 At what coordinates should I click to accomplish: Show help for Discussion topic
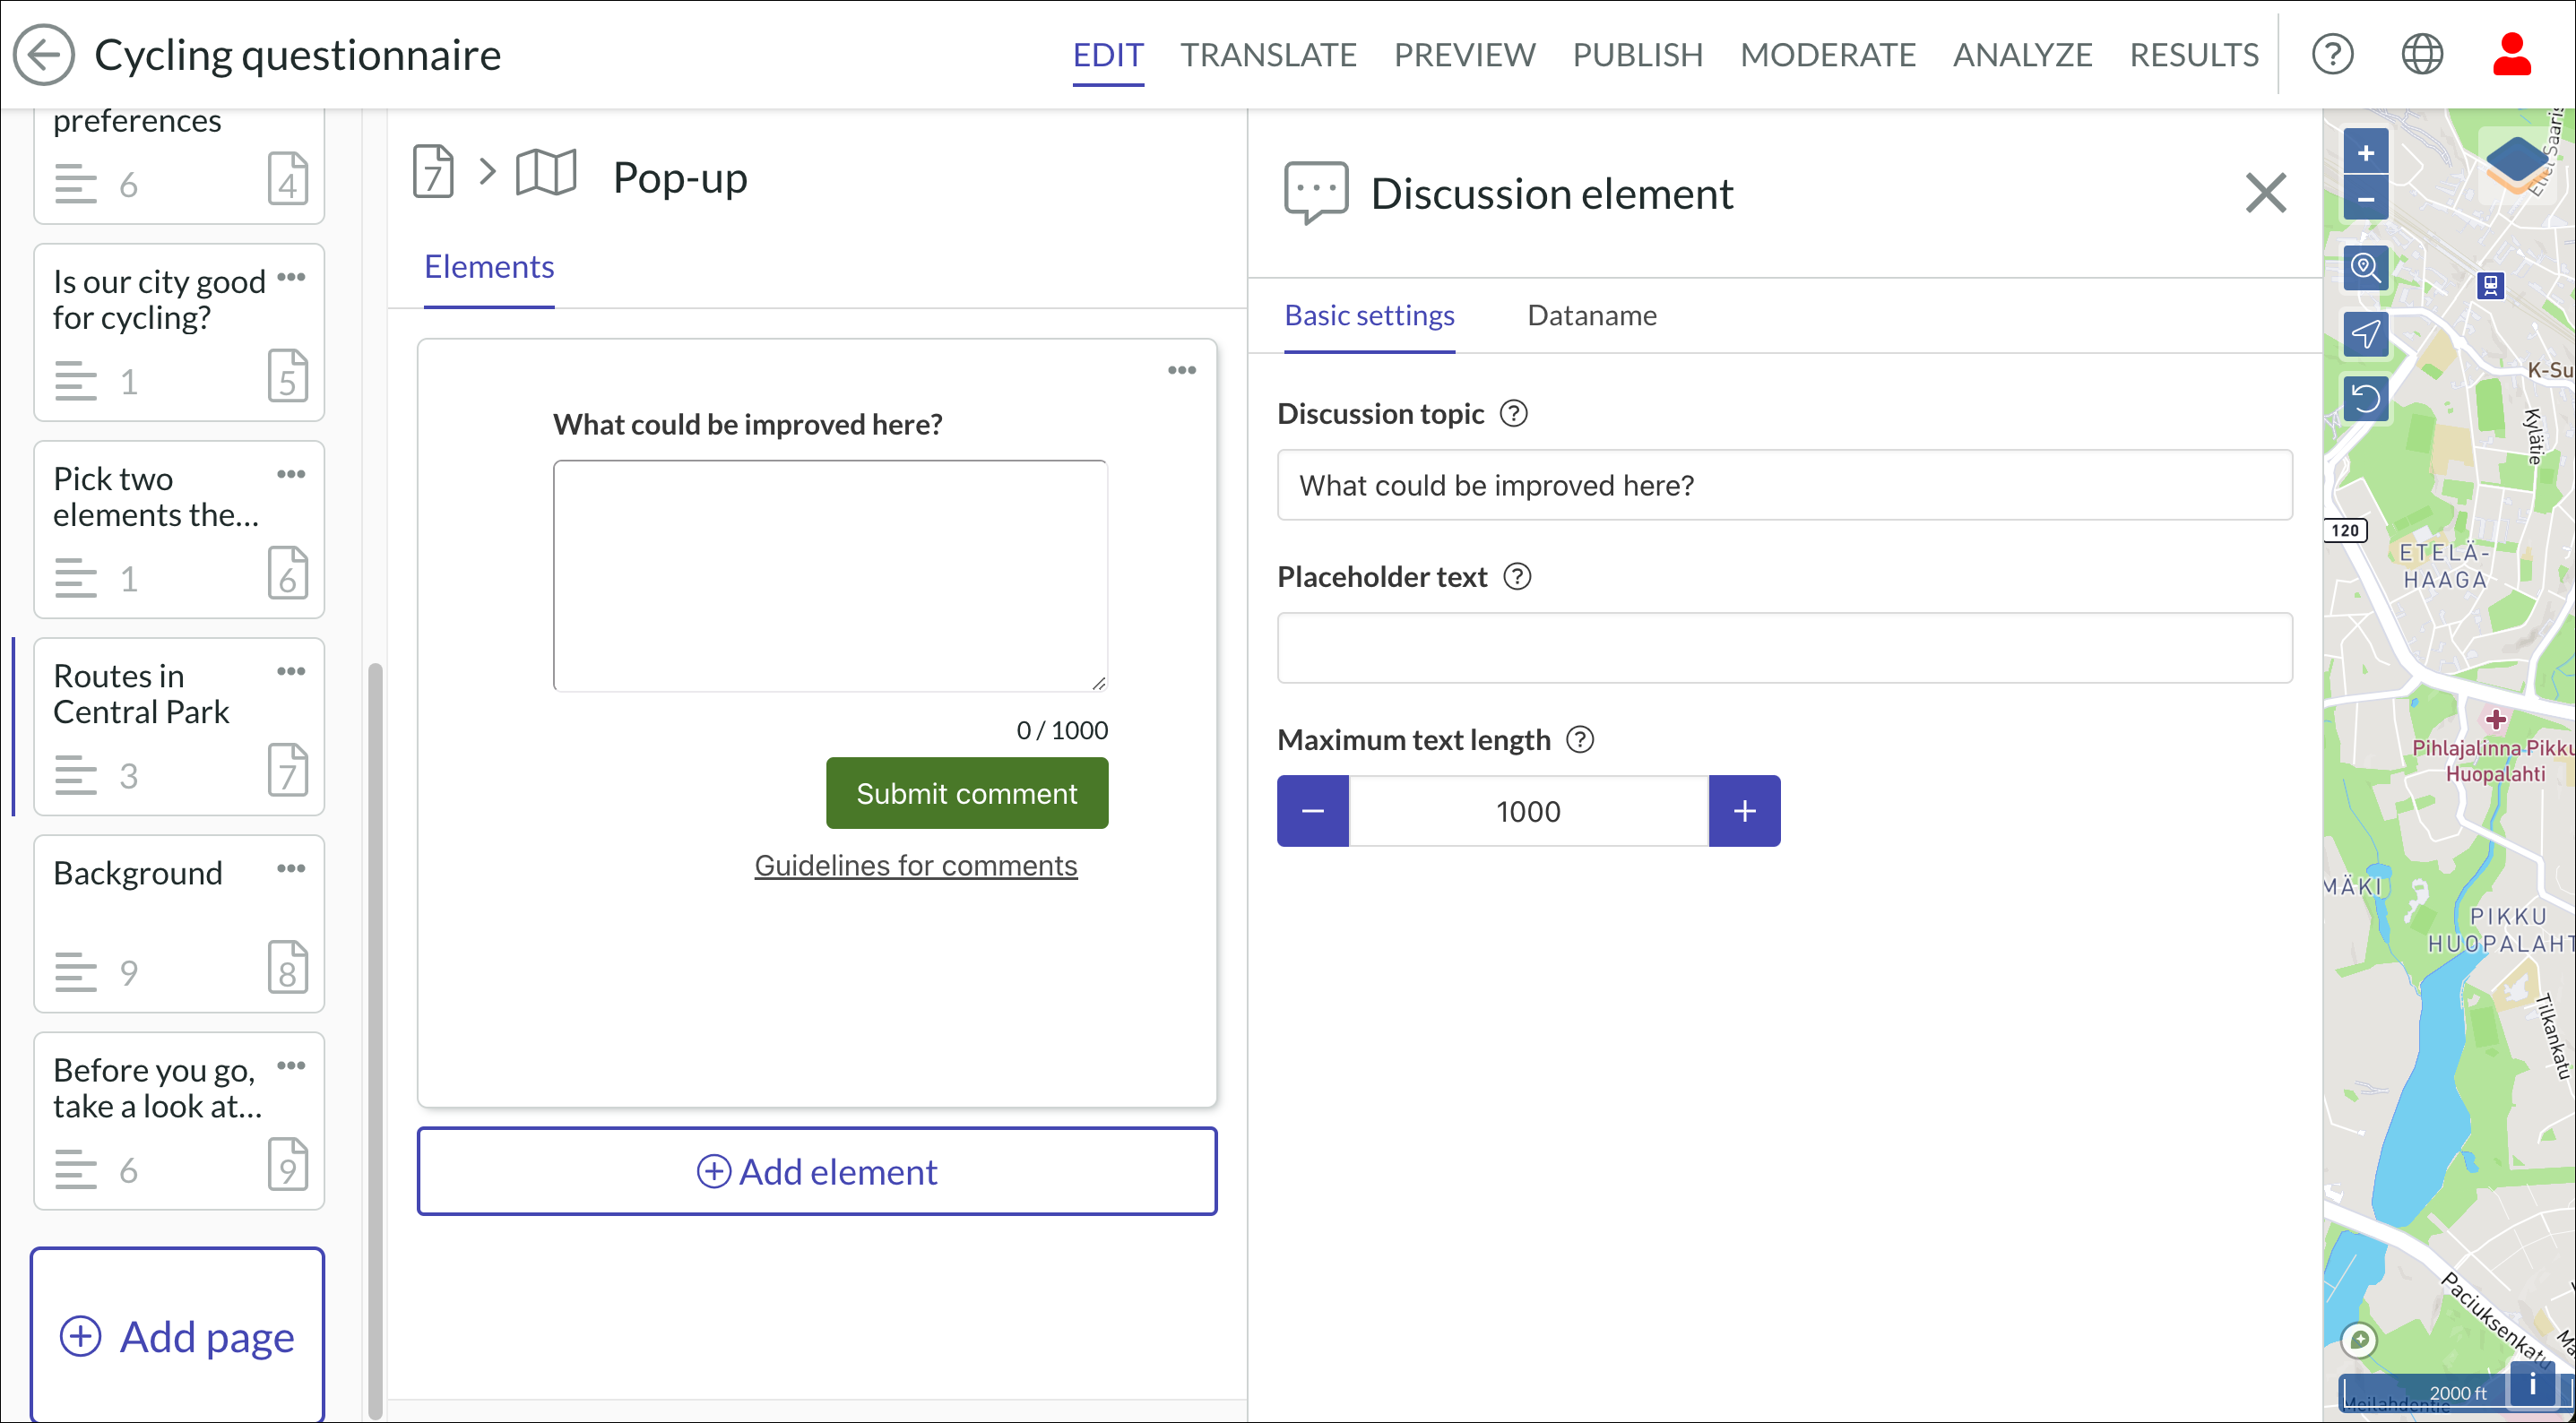coord(1514,414)
